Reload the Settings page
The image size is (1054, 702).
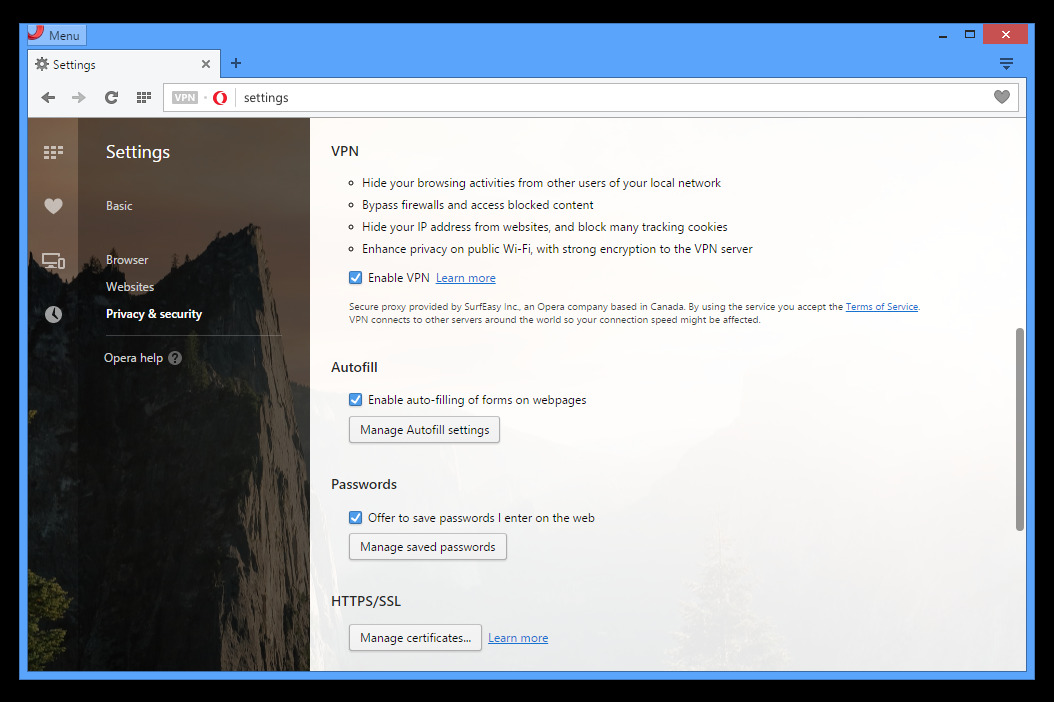tap(111, 97)
